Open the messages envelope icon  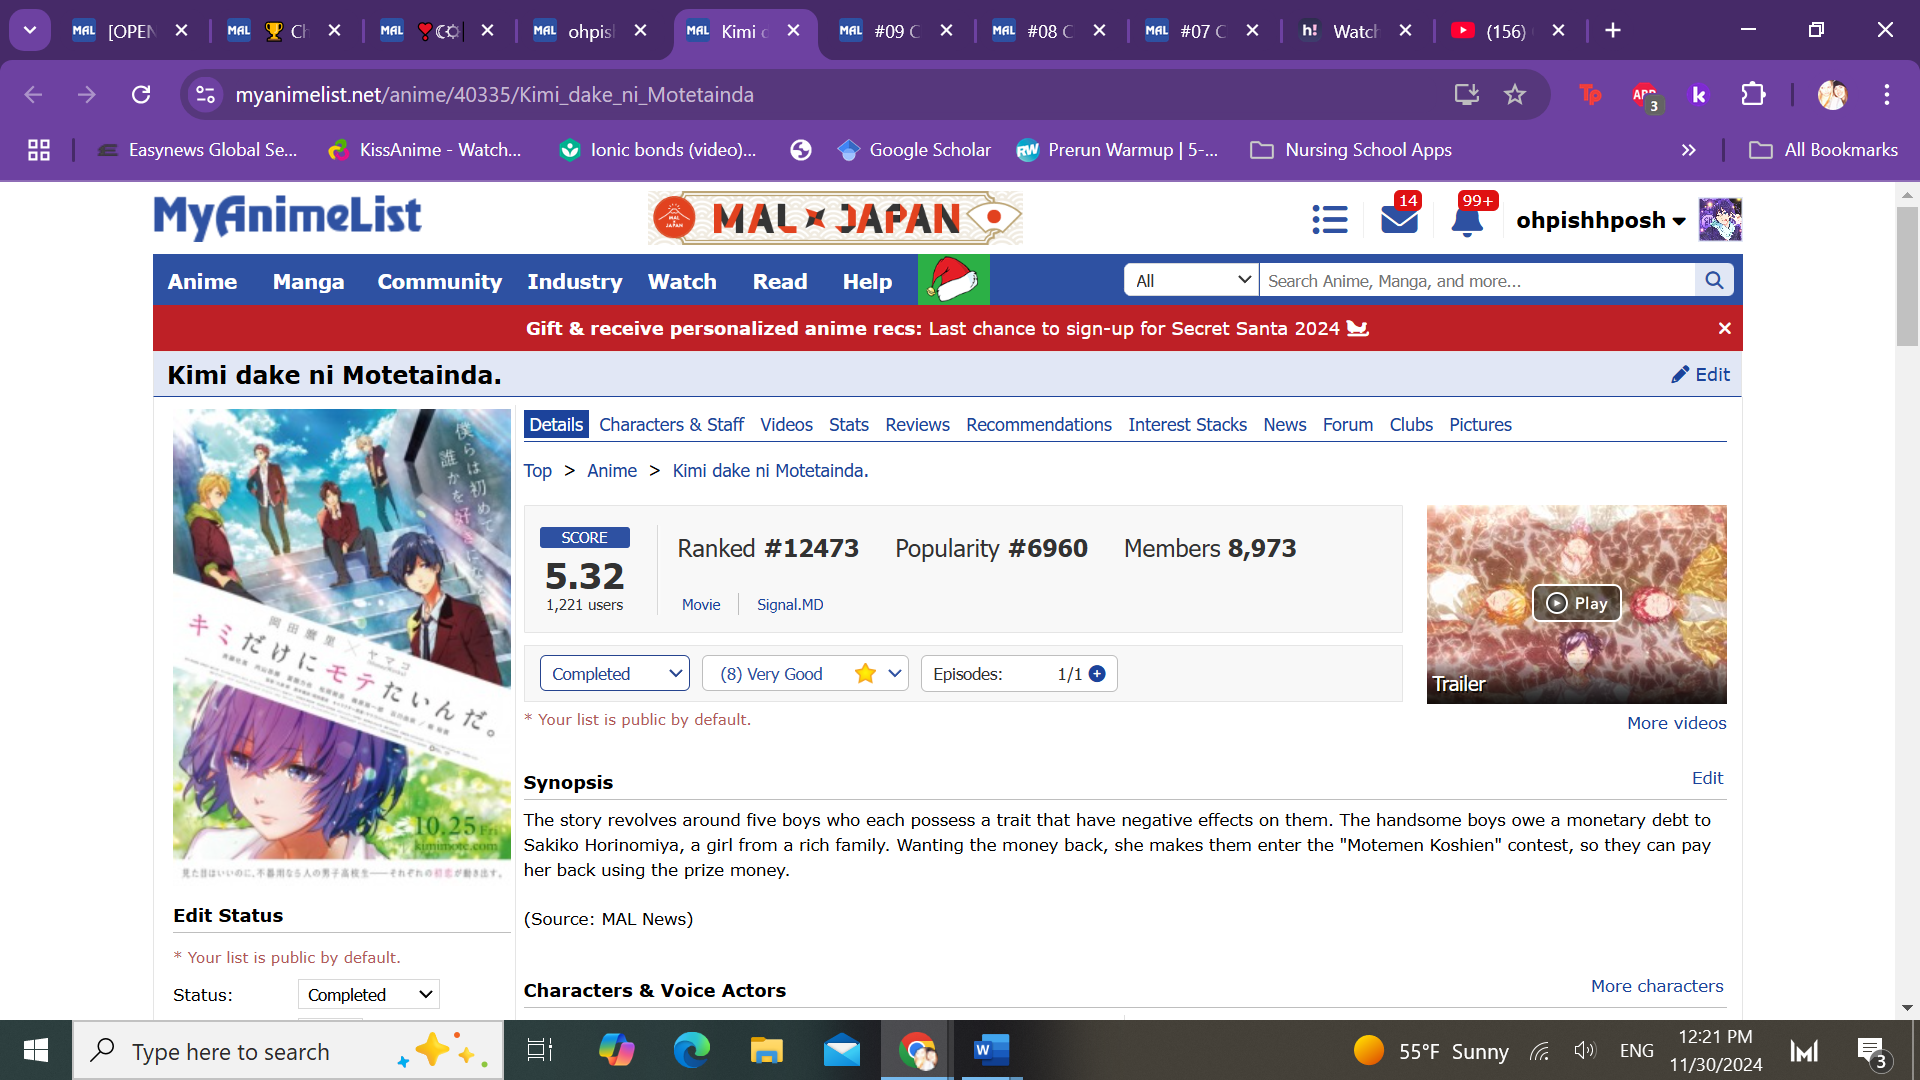pyautogui.click(x=1399, y=219)
